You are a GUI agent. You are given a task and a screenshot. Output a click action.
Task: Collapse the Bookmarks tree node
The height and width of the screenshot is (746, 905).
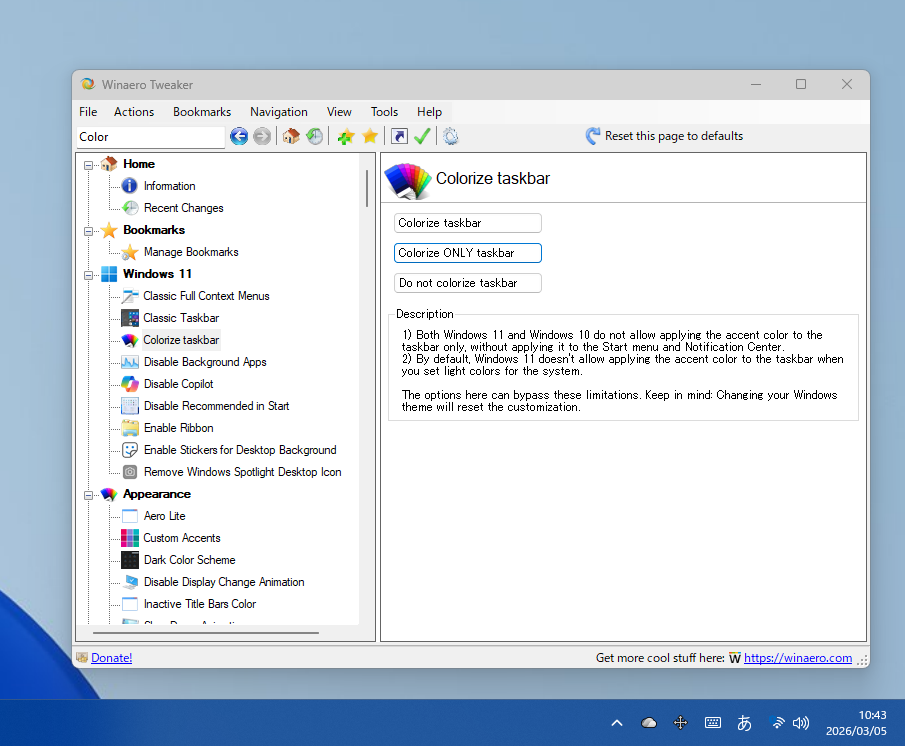88,231
